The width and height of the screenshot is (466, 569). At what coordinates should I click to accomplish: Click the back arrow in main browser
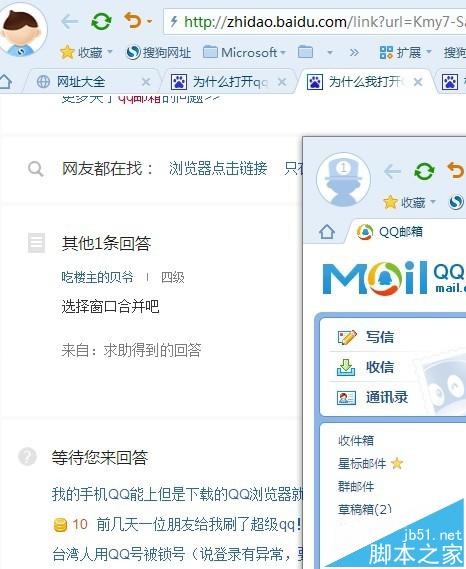pyautogui.click(x=70, y=22)
